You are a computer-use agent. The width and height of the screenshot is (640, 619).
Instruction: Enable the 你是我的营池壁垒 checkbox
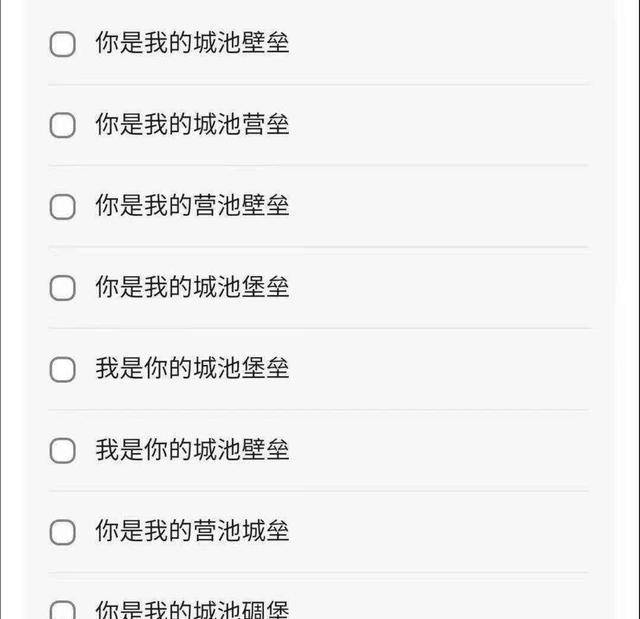[x=63, y=207]
